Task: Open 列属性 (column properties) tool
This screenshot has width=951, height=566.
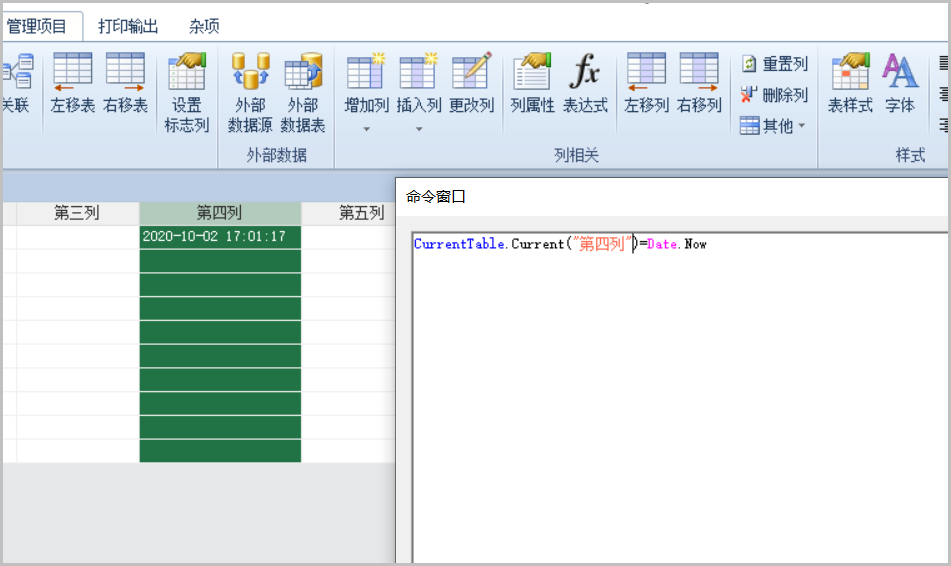Action: coord(532,82)
